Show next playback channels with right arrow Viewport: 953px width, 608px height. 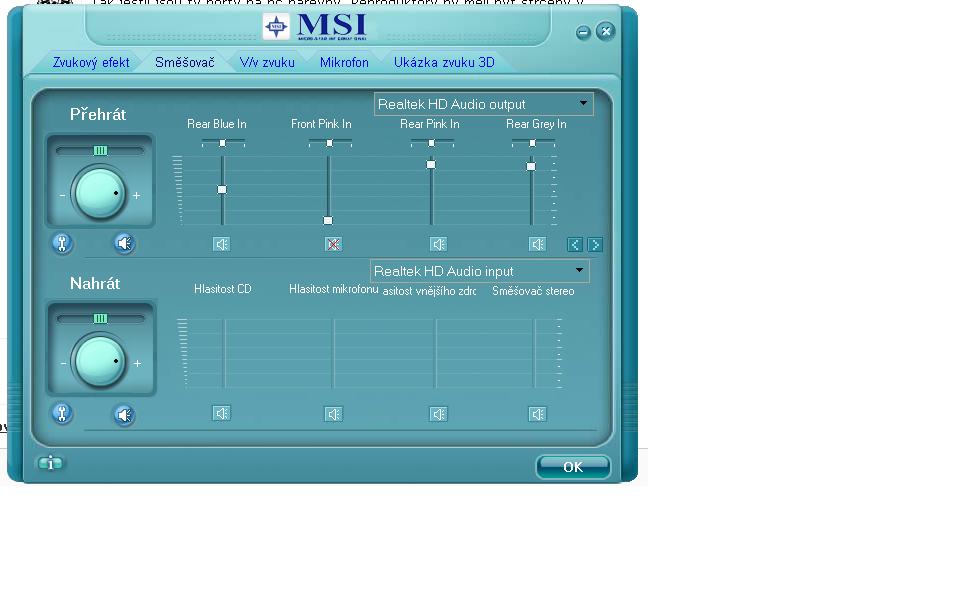(595, 244)
